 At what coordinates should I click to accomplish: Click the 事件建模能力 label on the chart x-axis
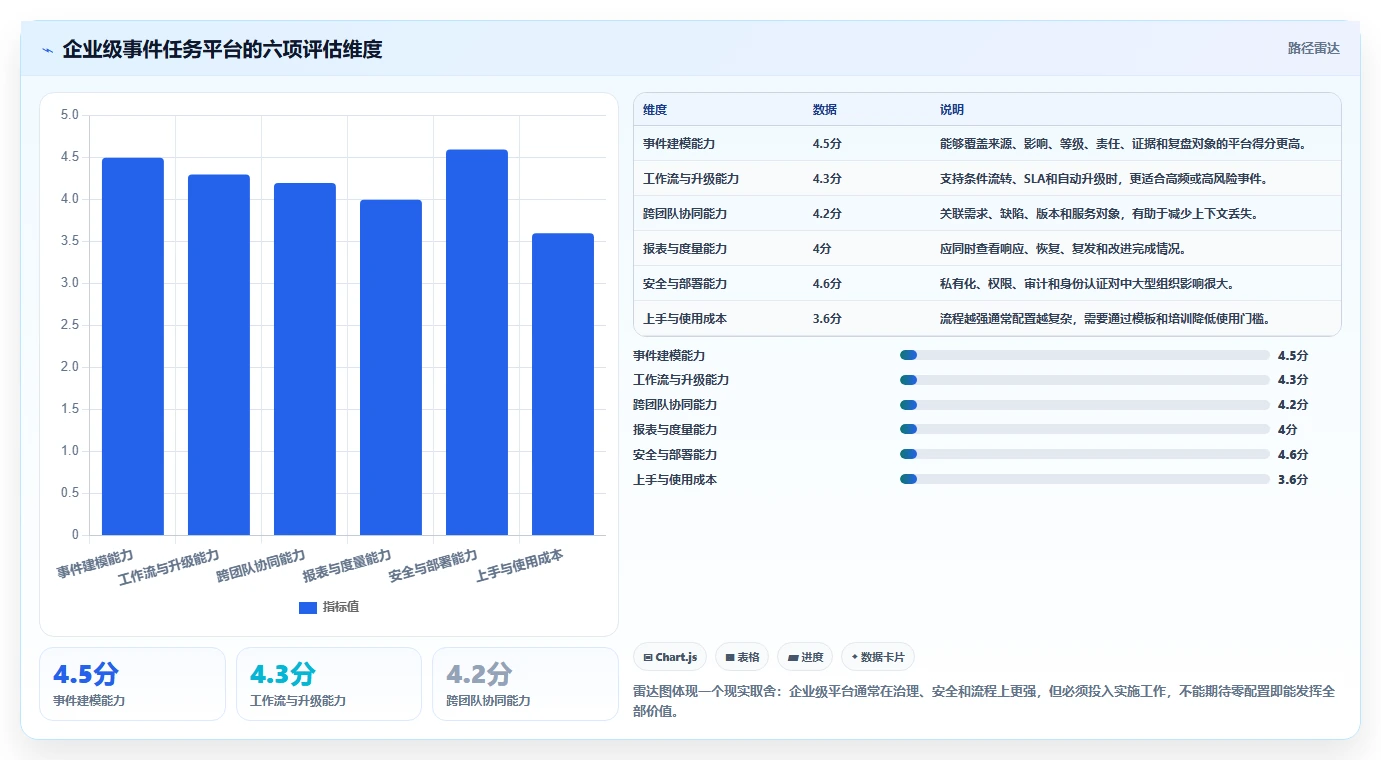point(95,563)
